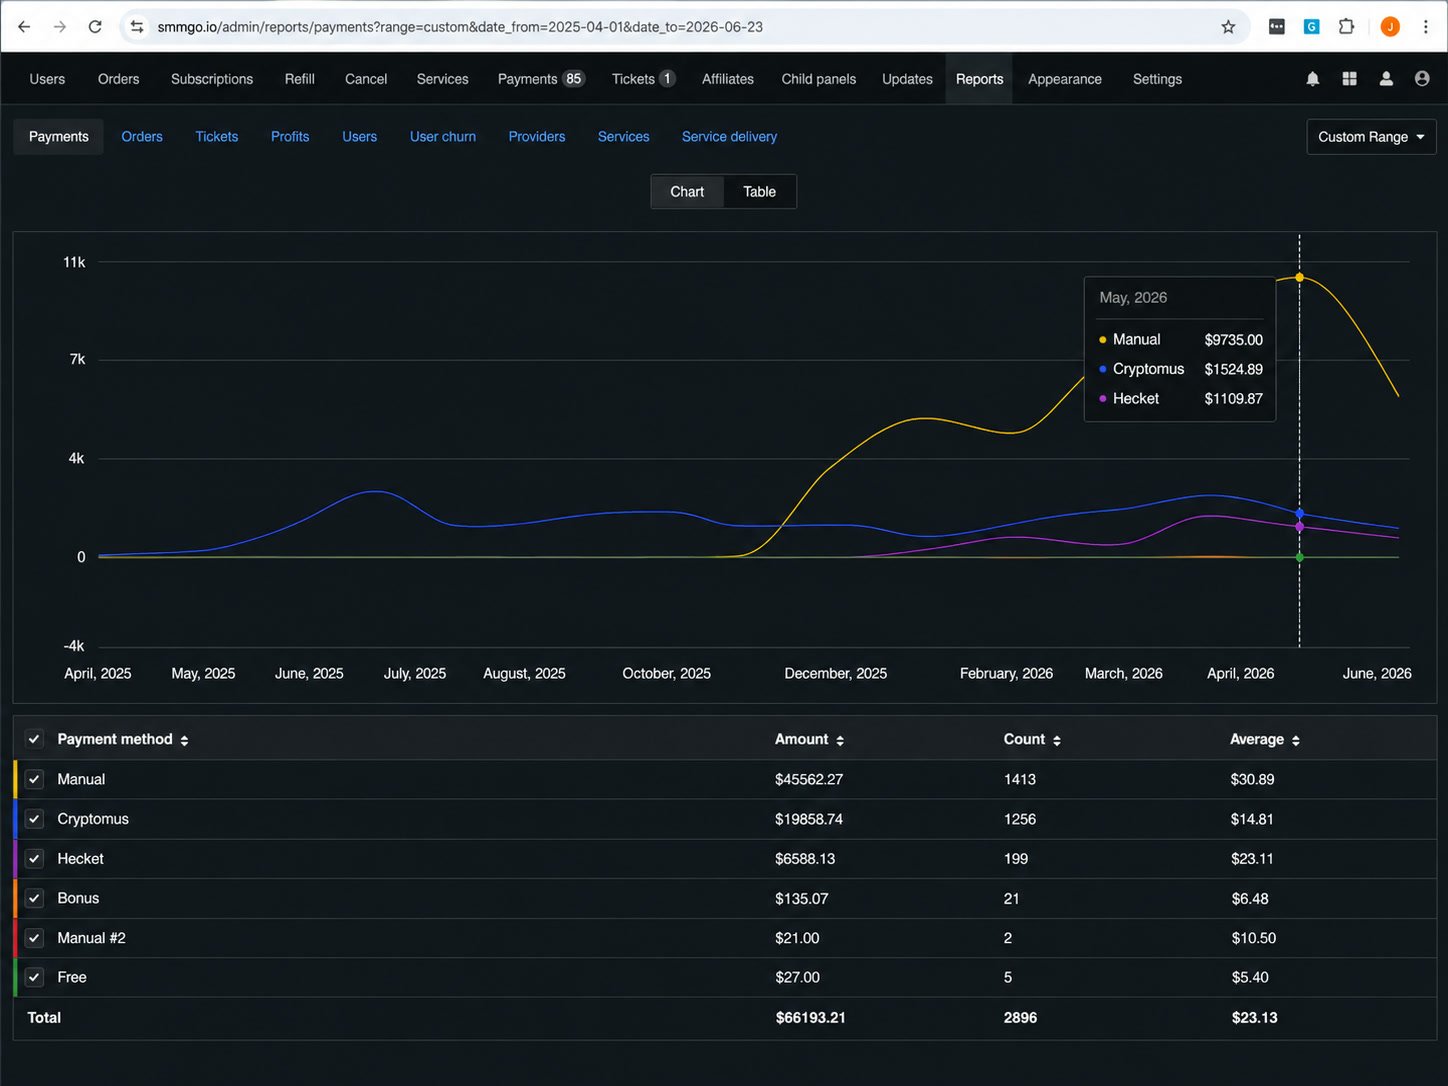Uncheck the Manual payment method checkbox
Image resolution: width=1448 pixels, height=1086 pixels.
pos(34,779)
